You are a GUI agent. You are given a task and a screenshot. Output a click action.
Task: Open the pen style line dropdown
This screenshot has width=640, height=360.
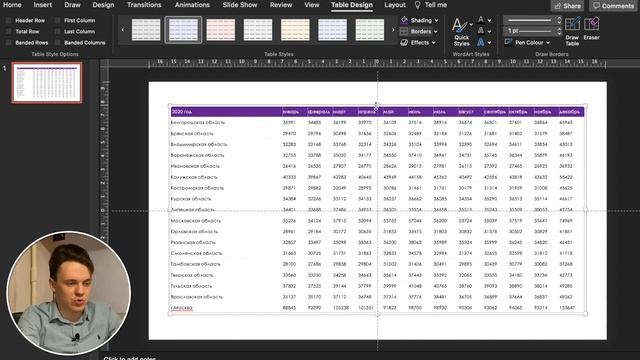click(x=533, y=20)
